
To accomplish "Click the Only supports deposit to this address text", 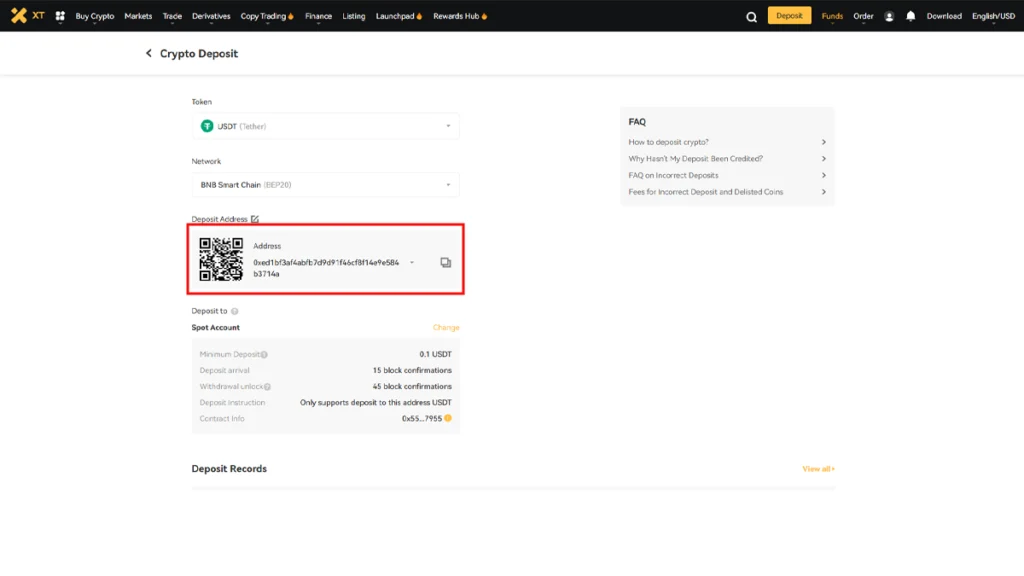I will coord(376,403).
